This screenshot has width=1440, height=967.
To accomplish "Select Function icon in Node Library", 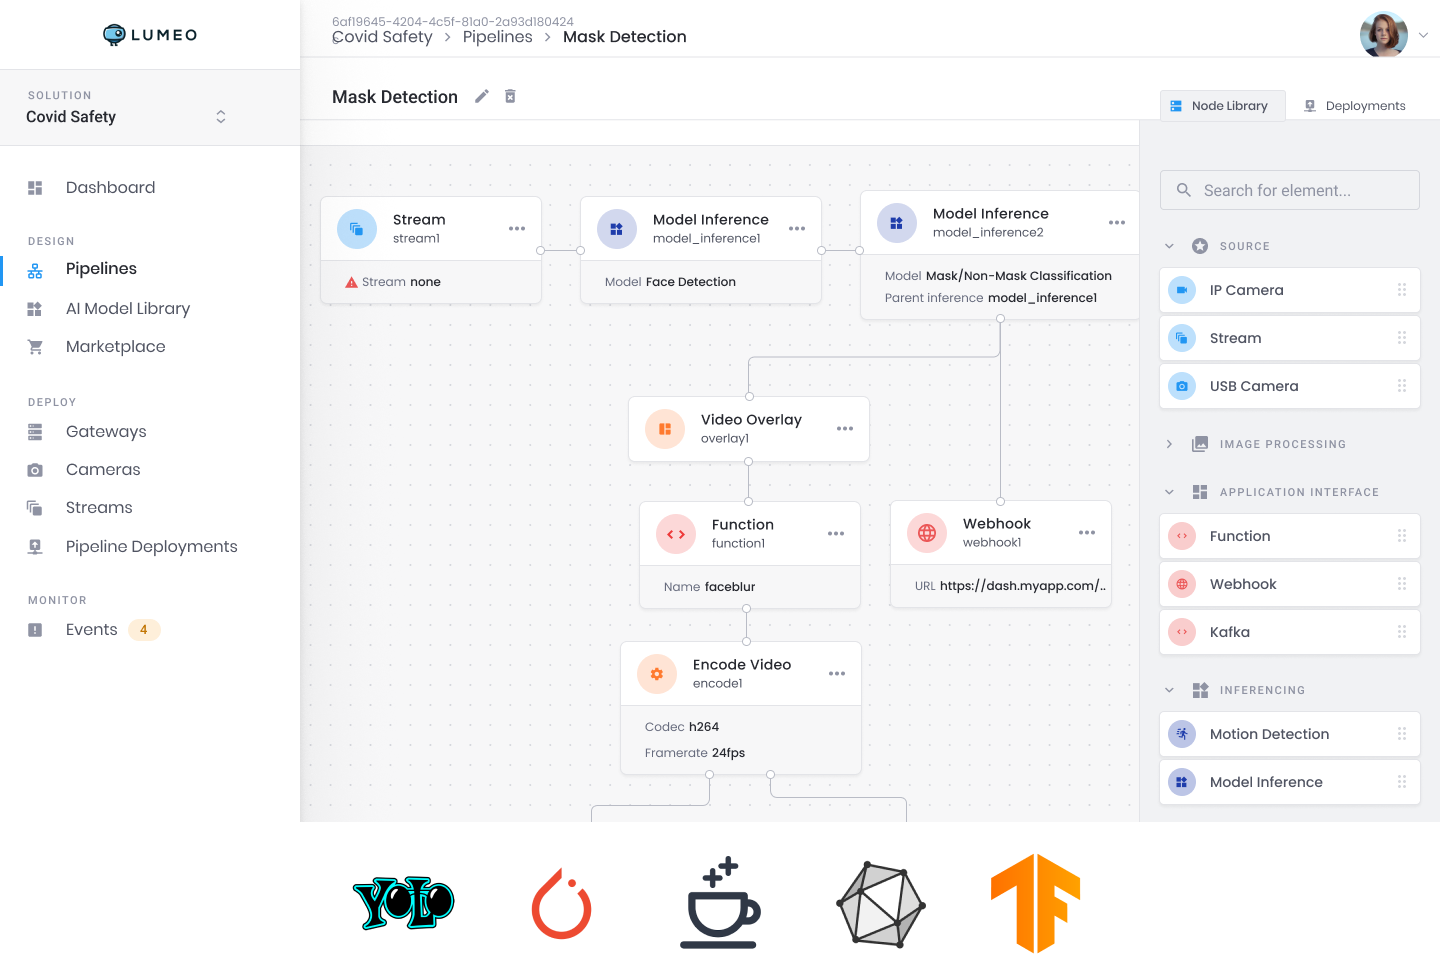I will (x=1182, y=536).
